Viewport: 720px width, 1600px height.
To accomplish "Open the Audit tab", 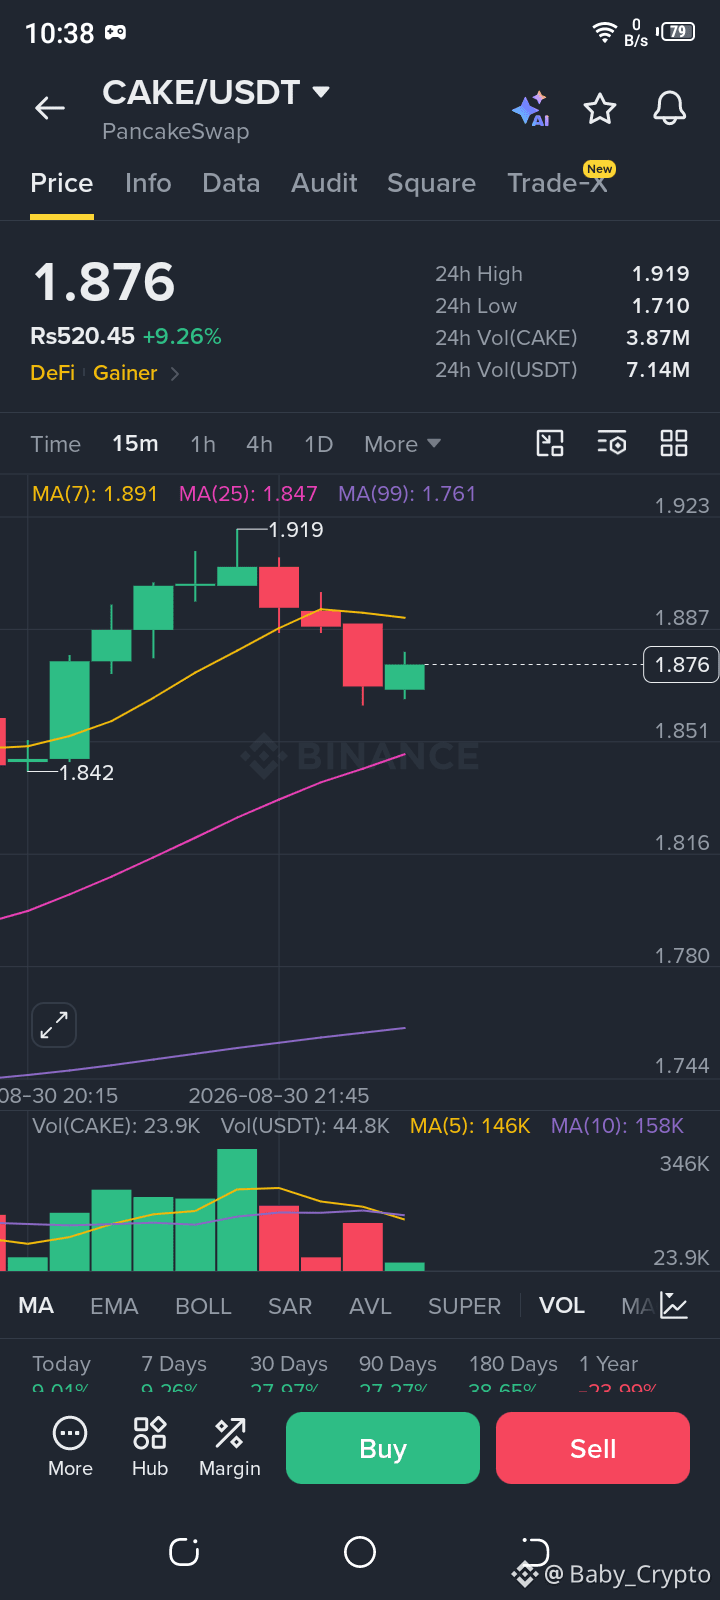I will tap(324, 183).
